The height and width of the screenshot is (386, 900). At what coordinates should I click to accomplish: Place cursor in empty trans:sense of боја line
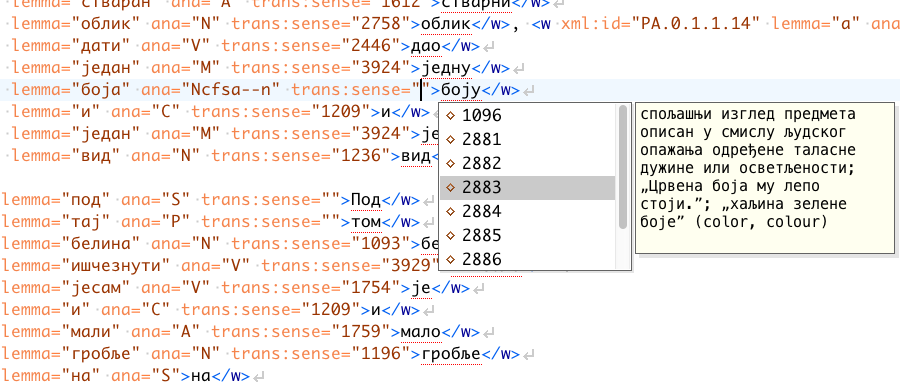pyautogui.click(x=421, y=90)
